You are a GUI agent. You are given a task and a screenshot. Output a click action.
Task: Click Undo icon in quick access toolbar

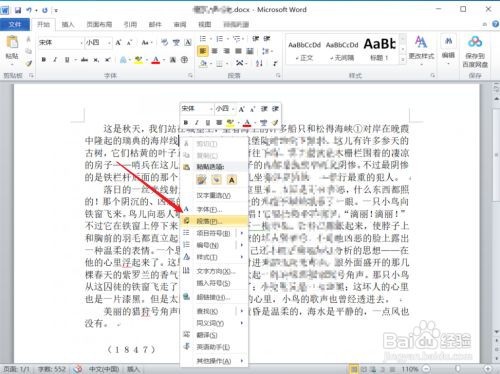click(29, 10)
